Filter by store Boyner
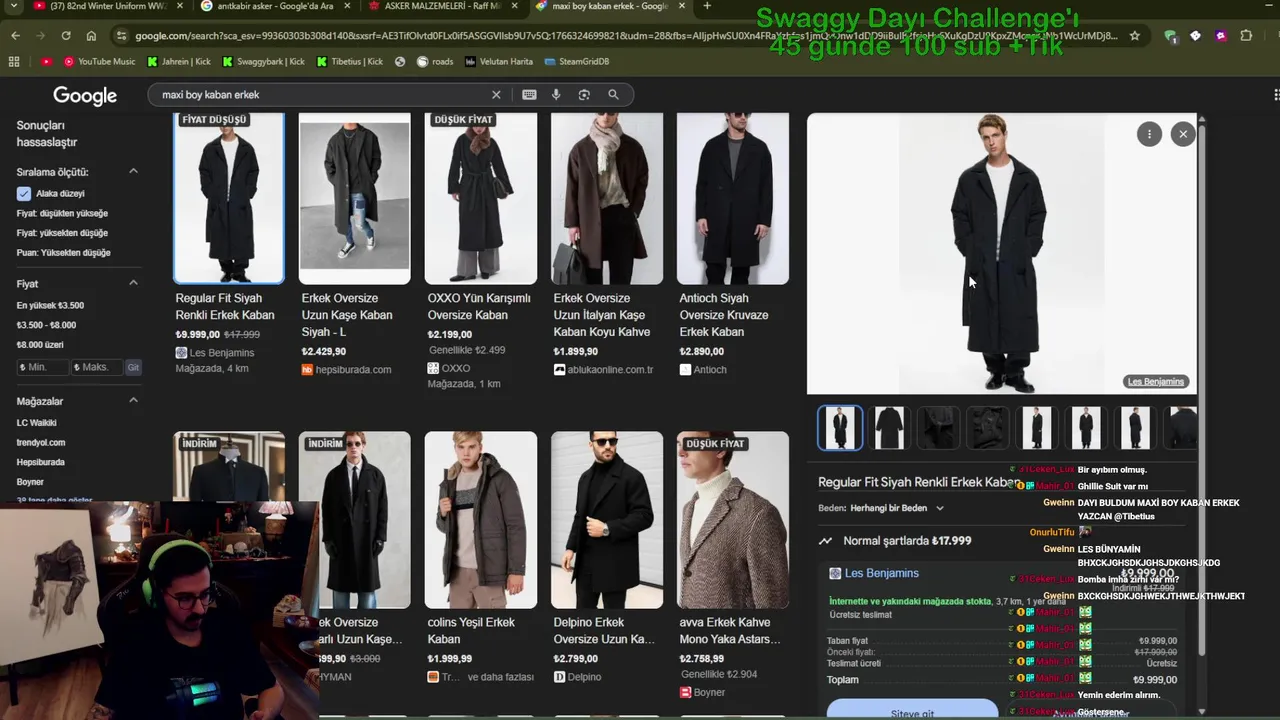This screenshot has width=1280, height=720. coord(30,482)
